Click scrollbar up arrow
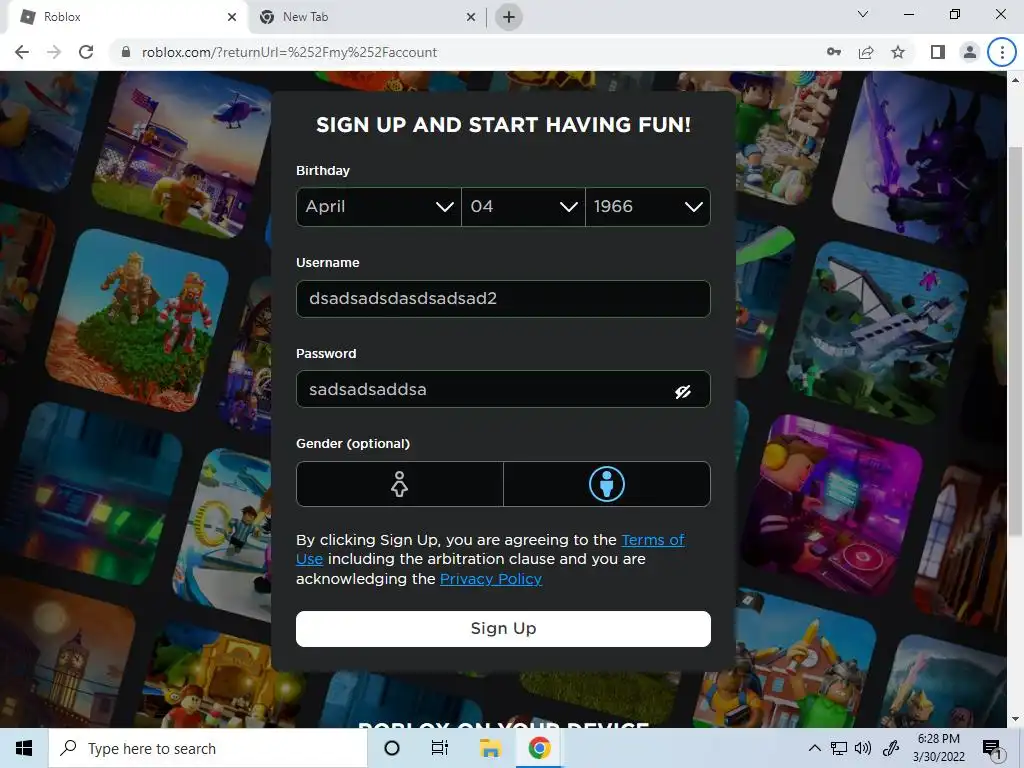 click(x=1015, y=80)
